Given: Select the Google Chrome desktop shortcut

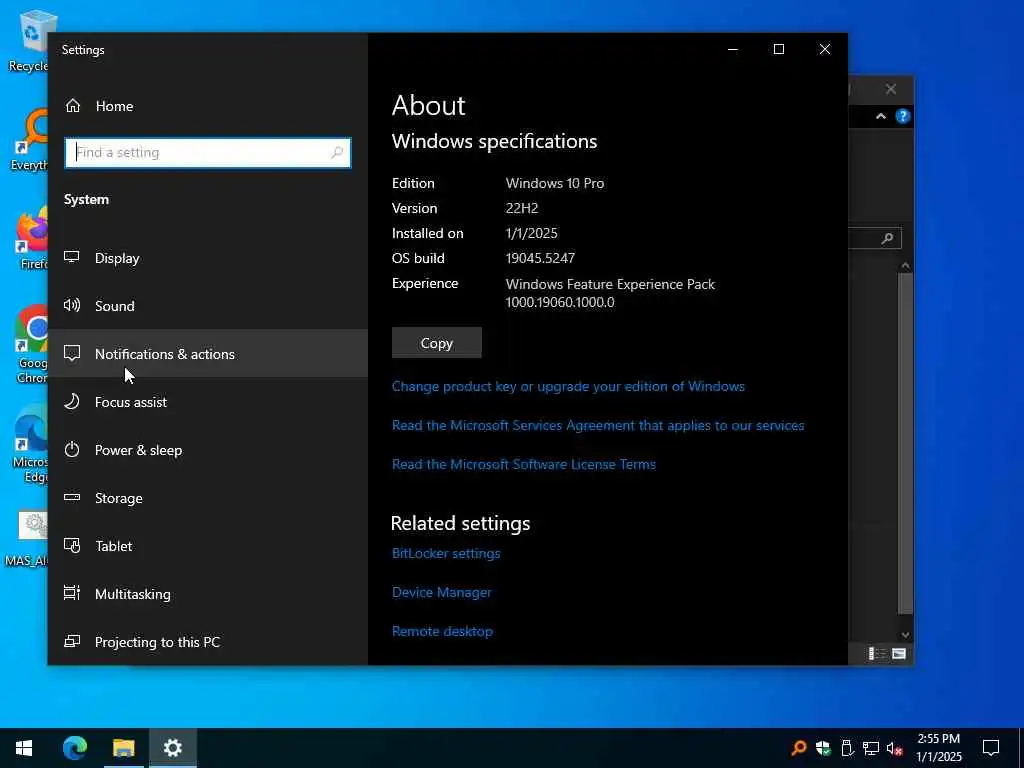Looking at the screenshot, I should pos(31,345).
